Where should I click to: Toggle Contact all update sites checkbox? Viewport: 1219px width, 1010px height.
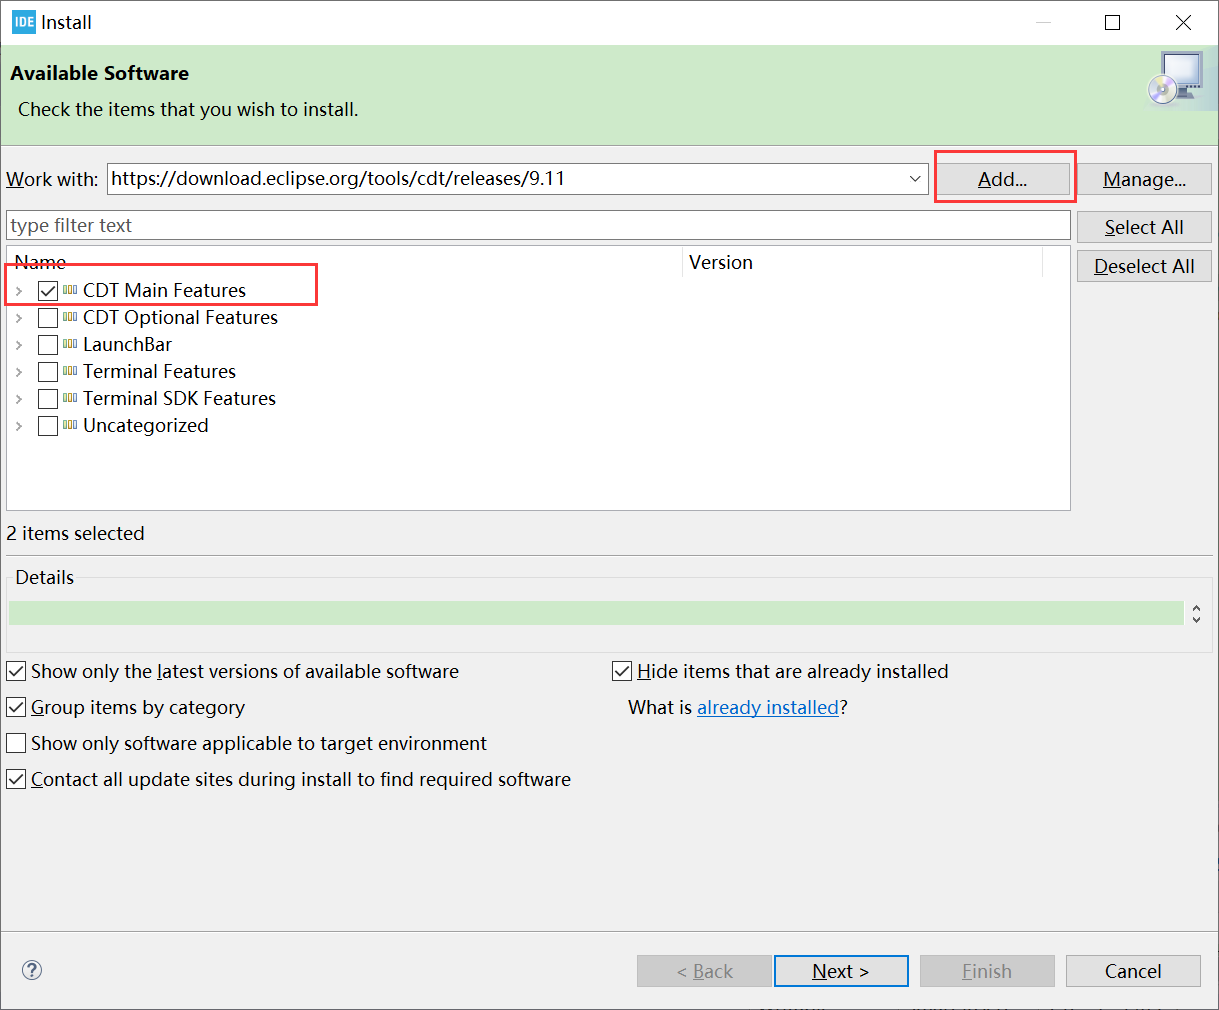[16, 779]
